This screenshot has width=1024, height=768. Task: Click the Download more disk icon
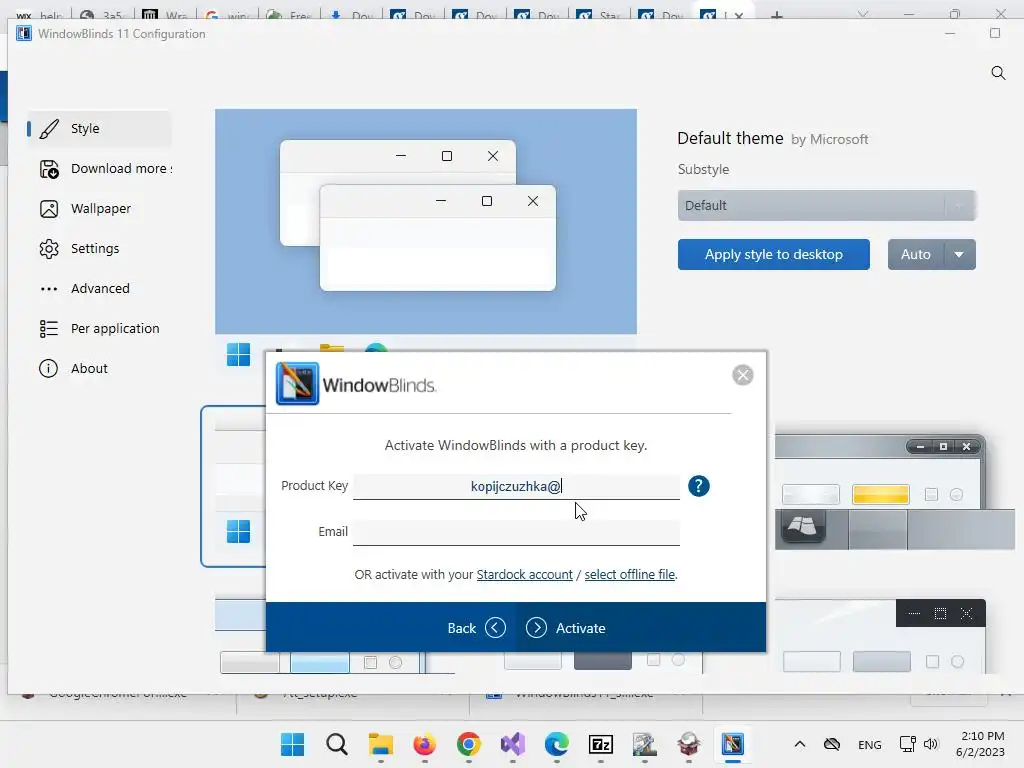(x=49, y=169)
